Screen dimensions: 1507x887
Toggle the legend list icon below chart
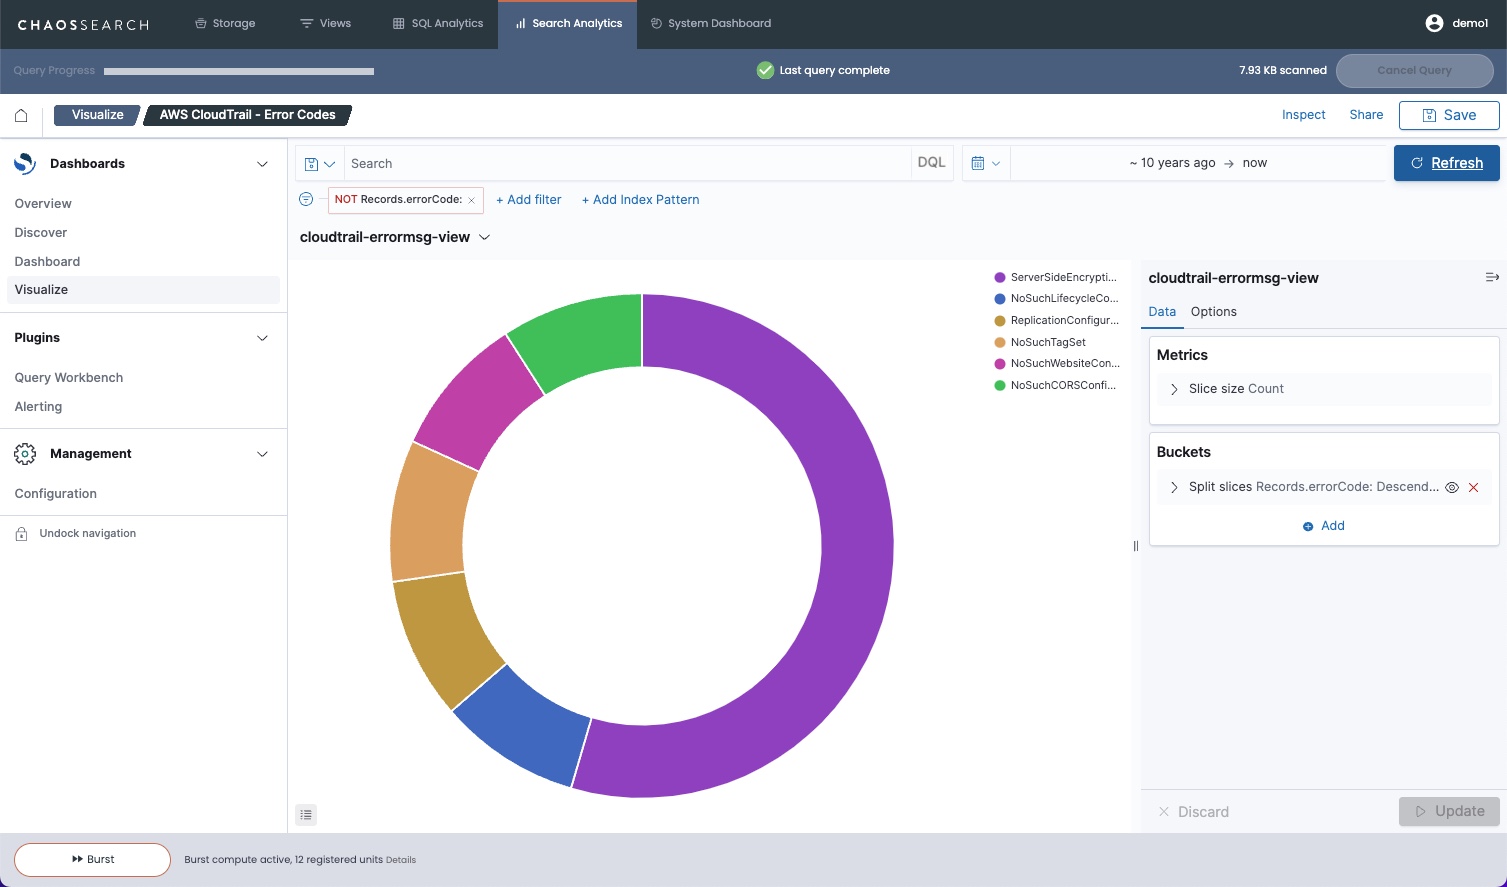[x=306, y=815]
